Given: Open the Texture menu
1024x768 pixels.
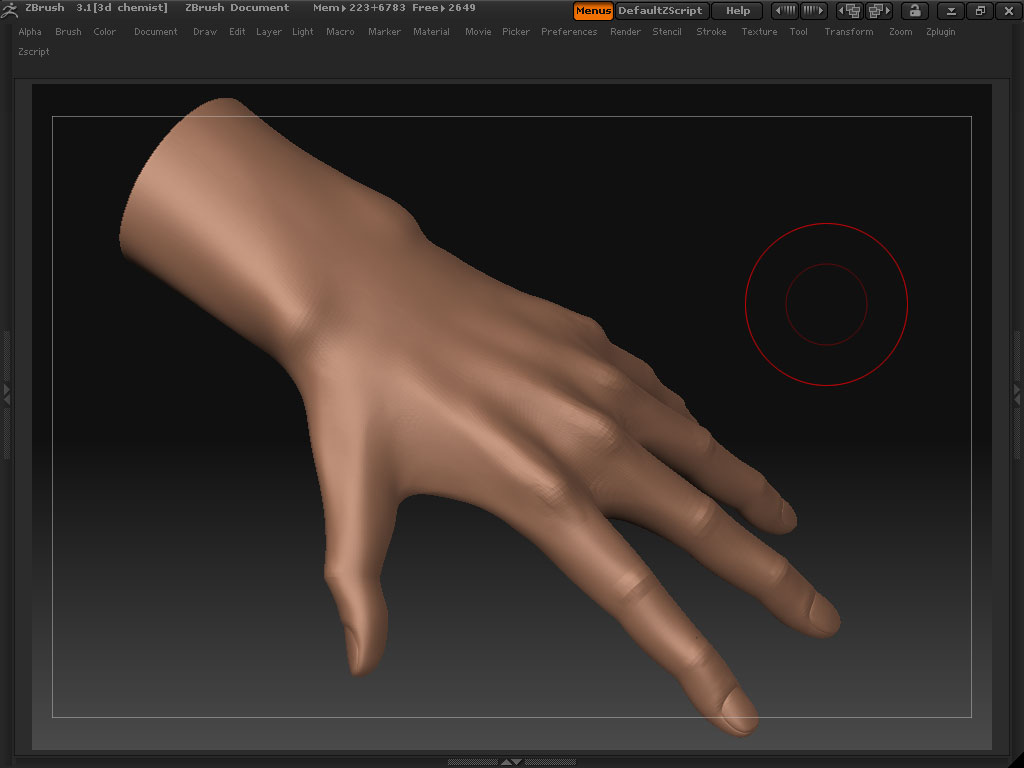Looking at the screenshot, I should 759,31.
